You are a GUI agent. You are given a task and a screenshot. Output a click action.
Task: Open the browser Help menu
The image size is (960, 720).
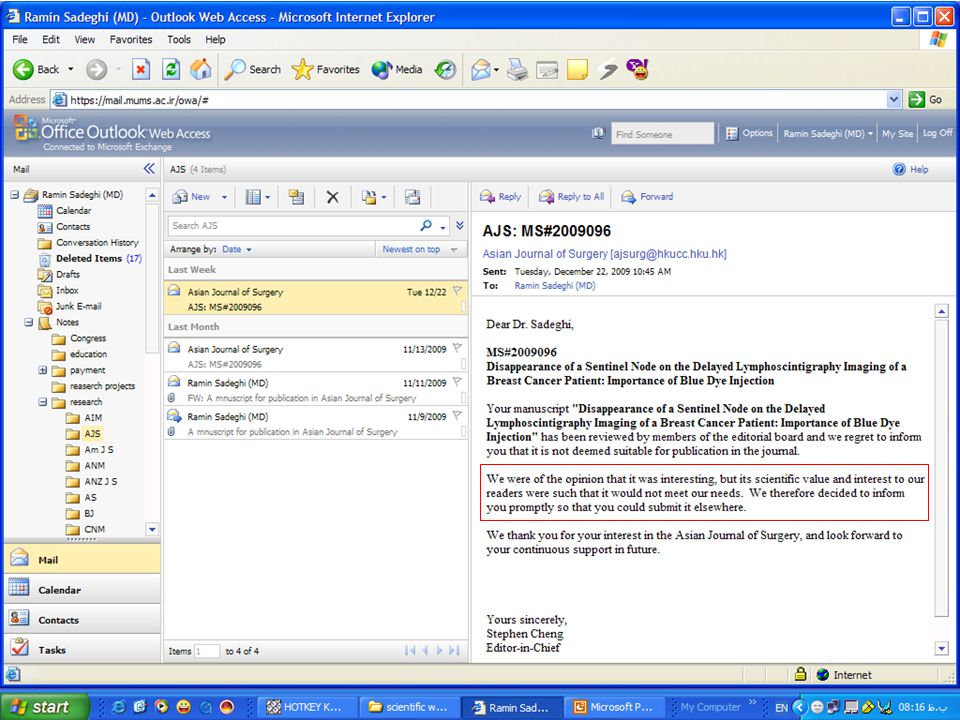tap(215, 39)
